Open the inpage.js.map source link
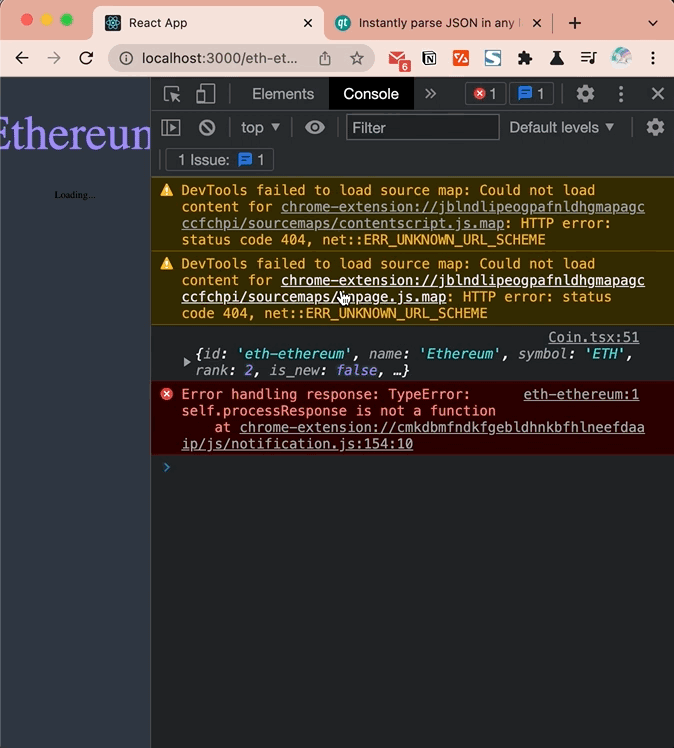The width and height of the screenshot is (674, 748). coord(413,289)
